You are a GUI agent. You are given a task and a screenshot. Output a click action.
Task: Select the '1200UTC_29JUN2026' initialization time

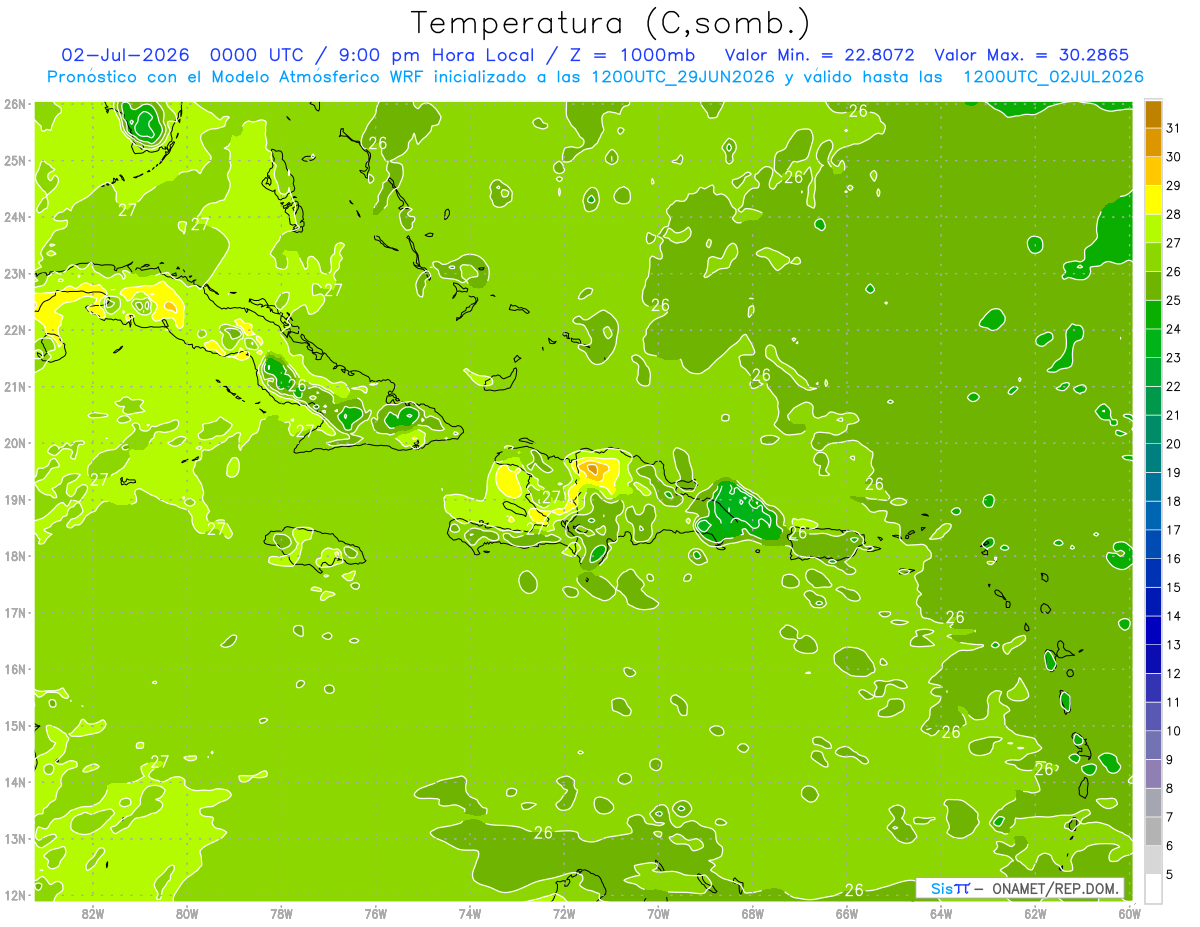[x=683, y=77]
